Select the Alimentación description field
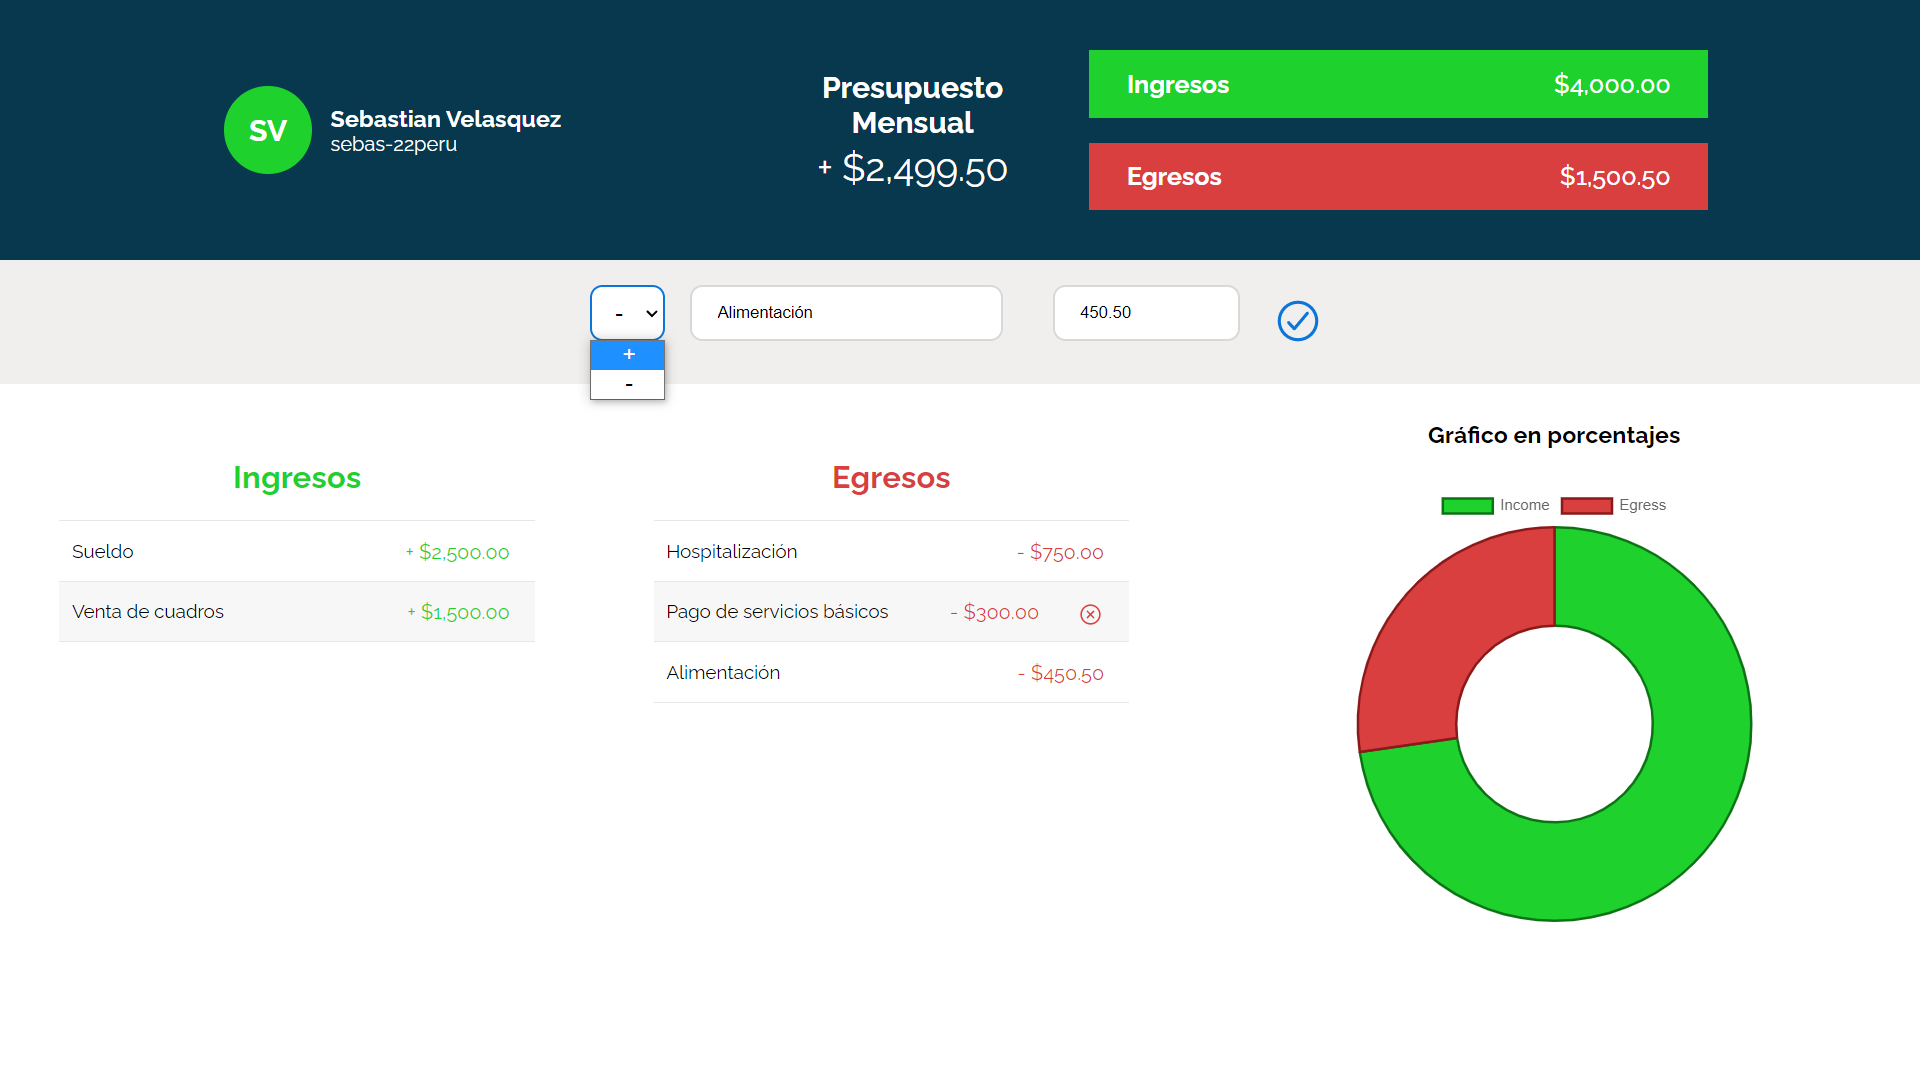 846,312
